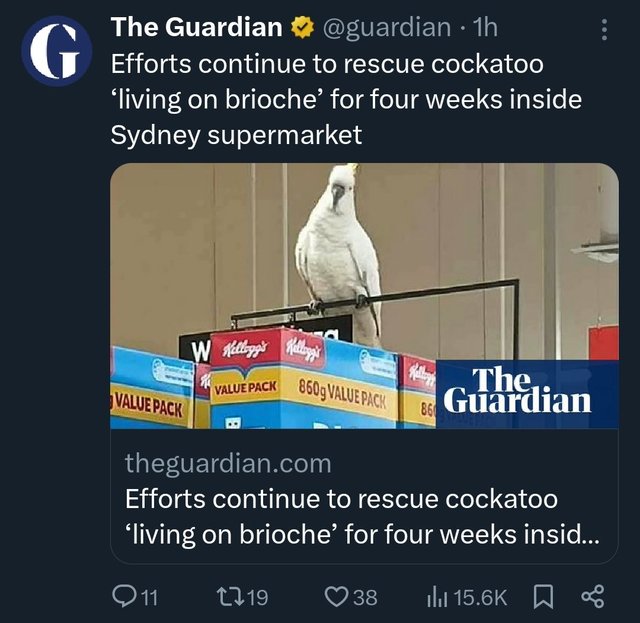640x623 pixels.
Task: Click the tweet text about Sydney supermarket
Action: point(346,100)
